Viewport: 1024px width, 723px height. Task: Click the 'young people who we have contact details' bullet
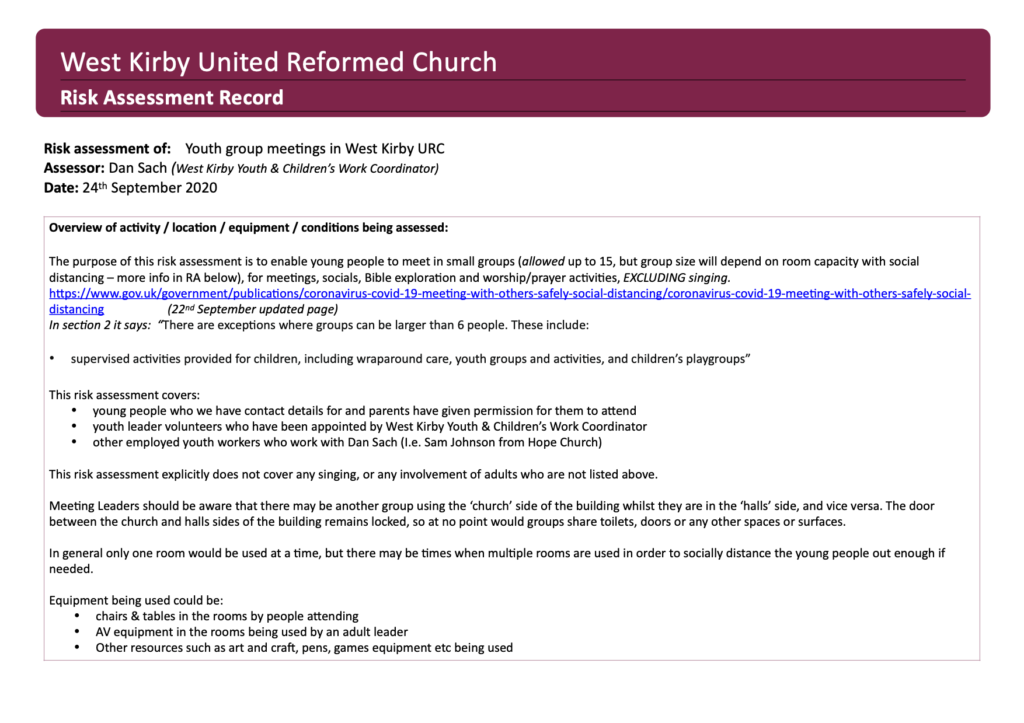click(x=364, y=411)
